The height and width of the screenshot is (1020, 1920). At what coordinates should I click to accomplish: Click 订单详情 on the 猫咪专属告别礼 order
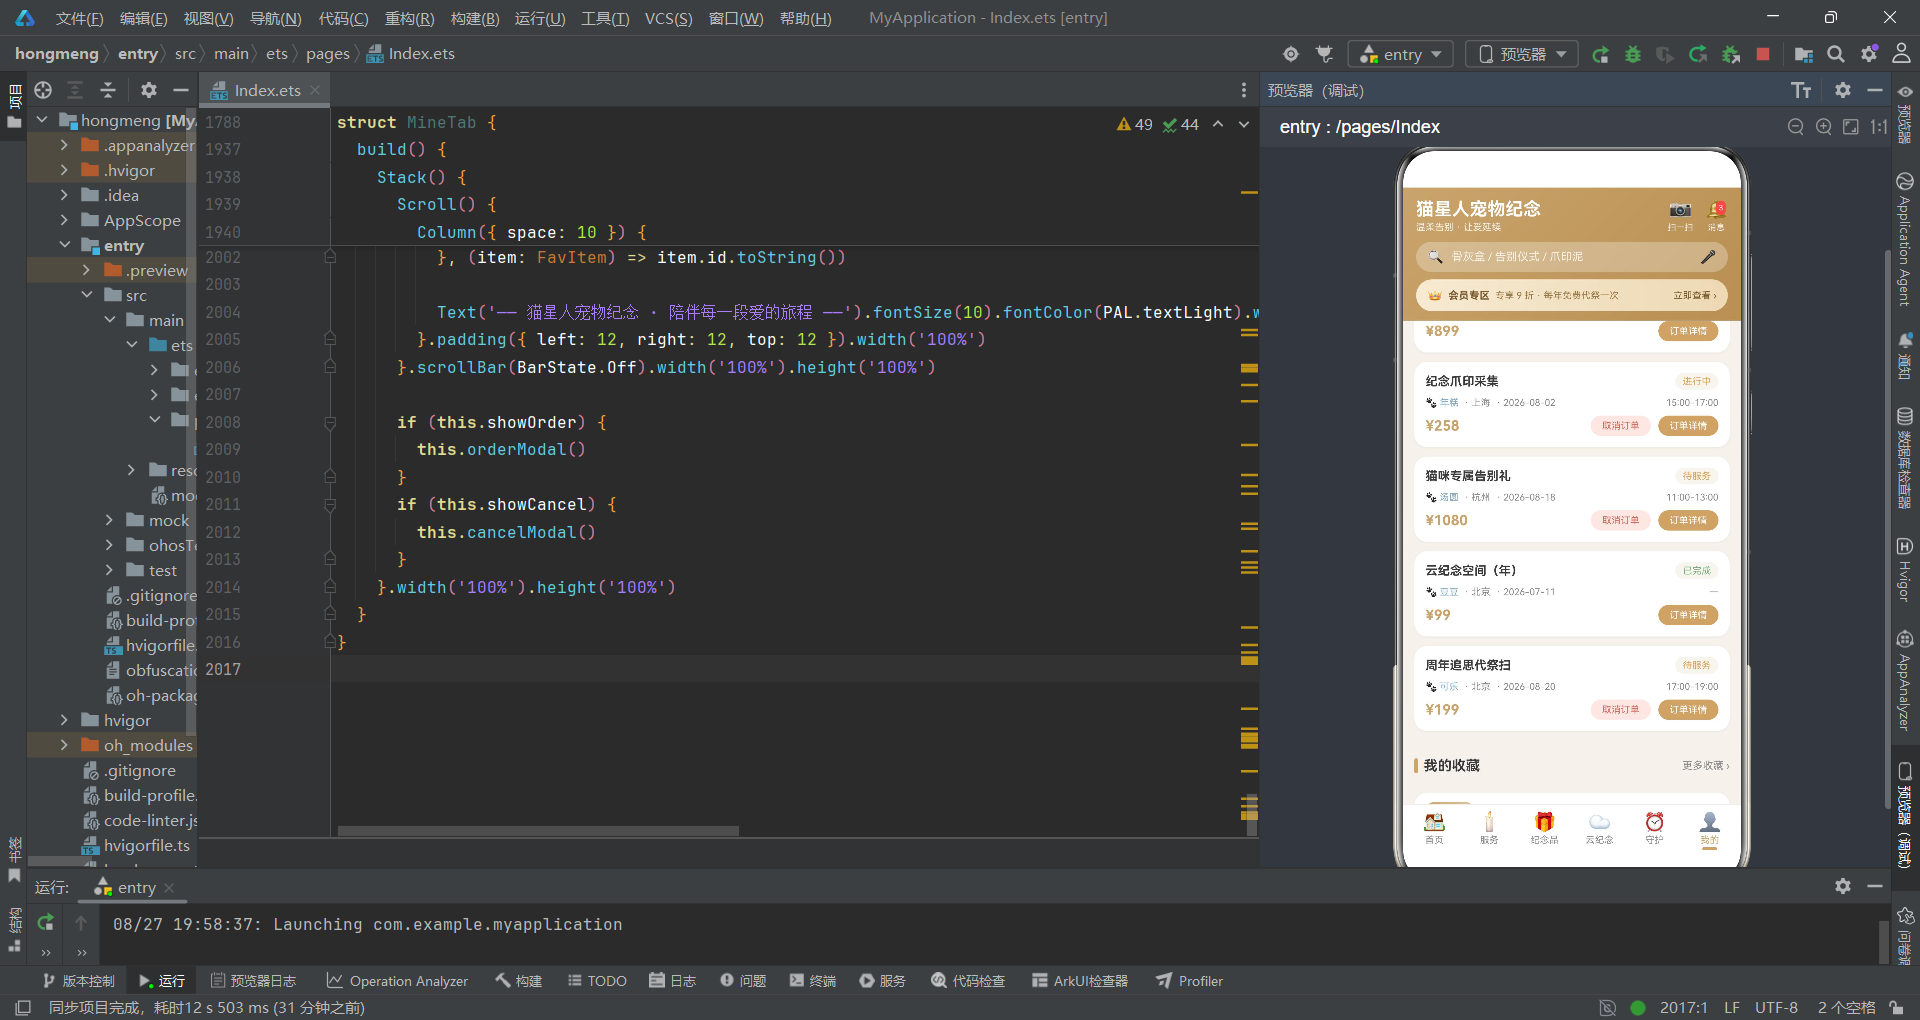(1688, 520)
